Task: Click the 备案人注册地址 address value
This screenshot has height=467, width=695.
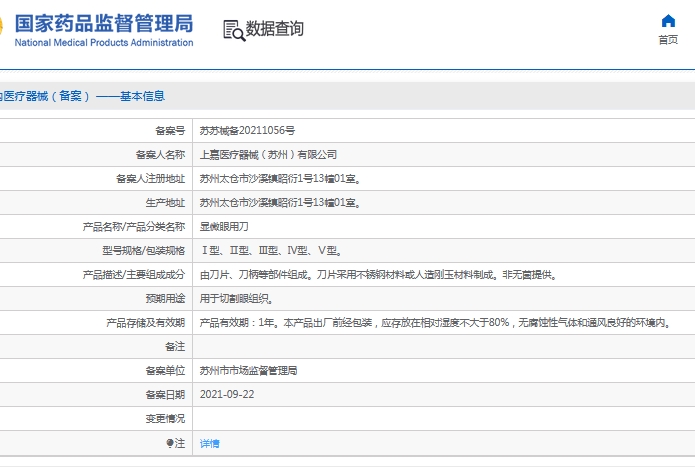Action: click(281, 179)
